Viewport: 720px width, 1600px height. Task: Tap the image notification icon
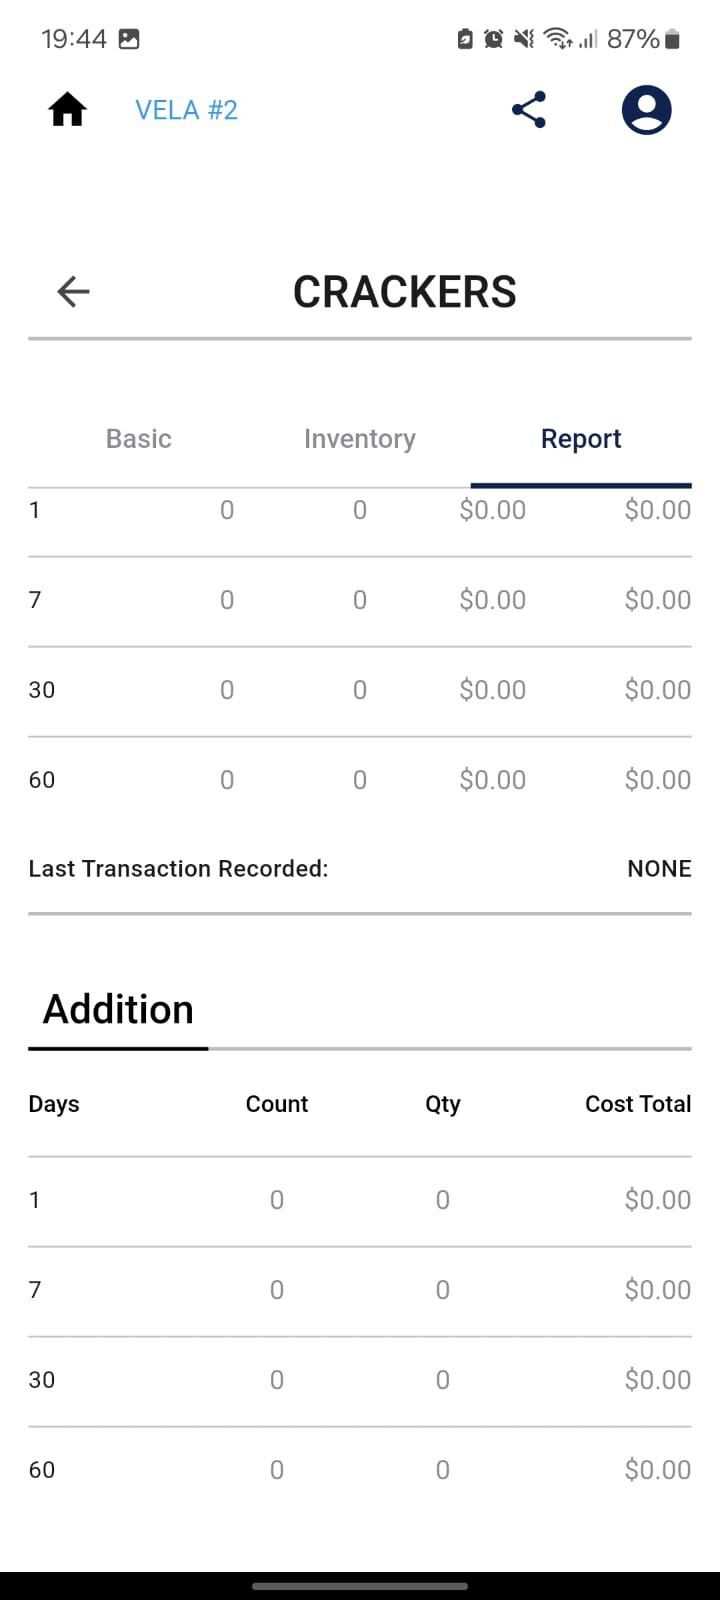point(129,39)
